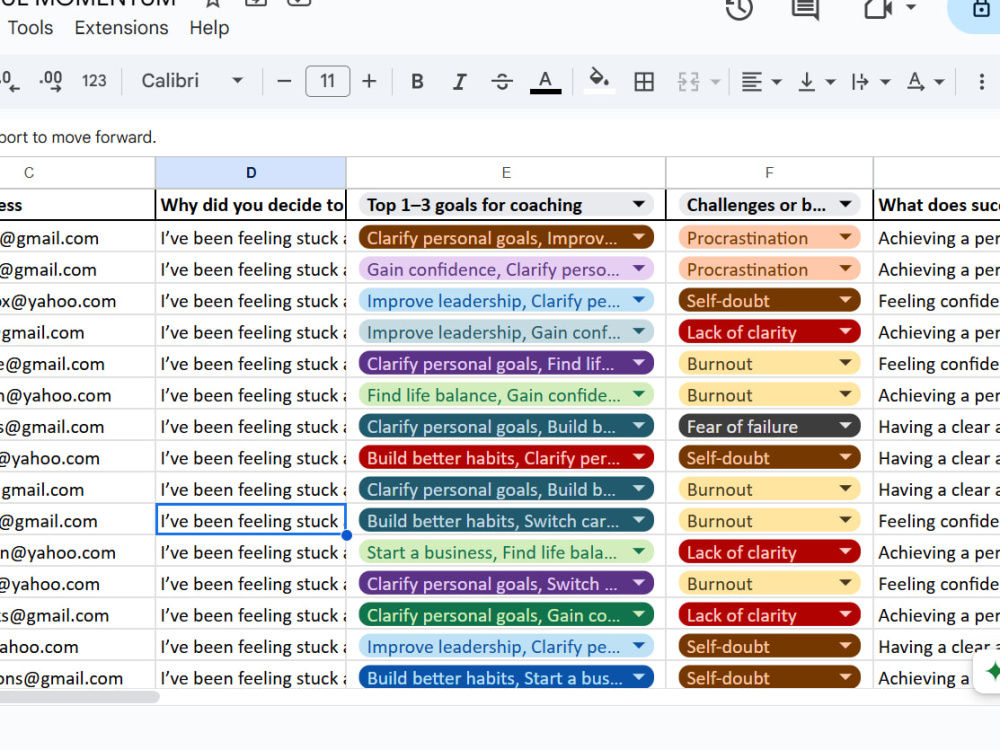This screenshot has height=750, width=1000.
Task: Open the horizontal align menu
Action: (x=761, y=82)
